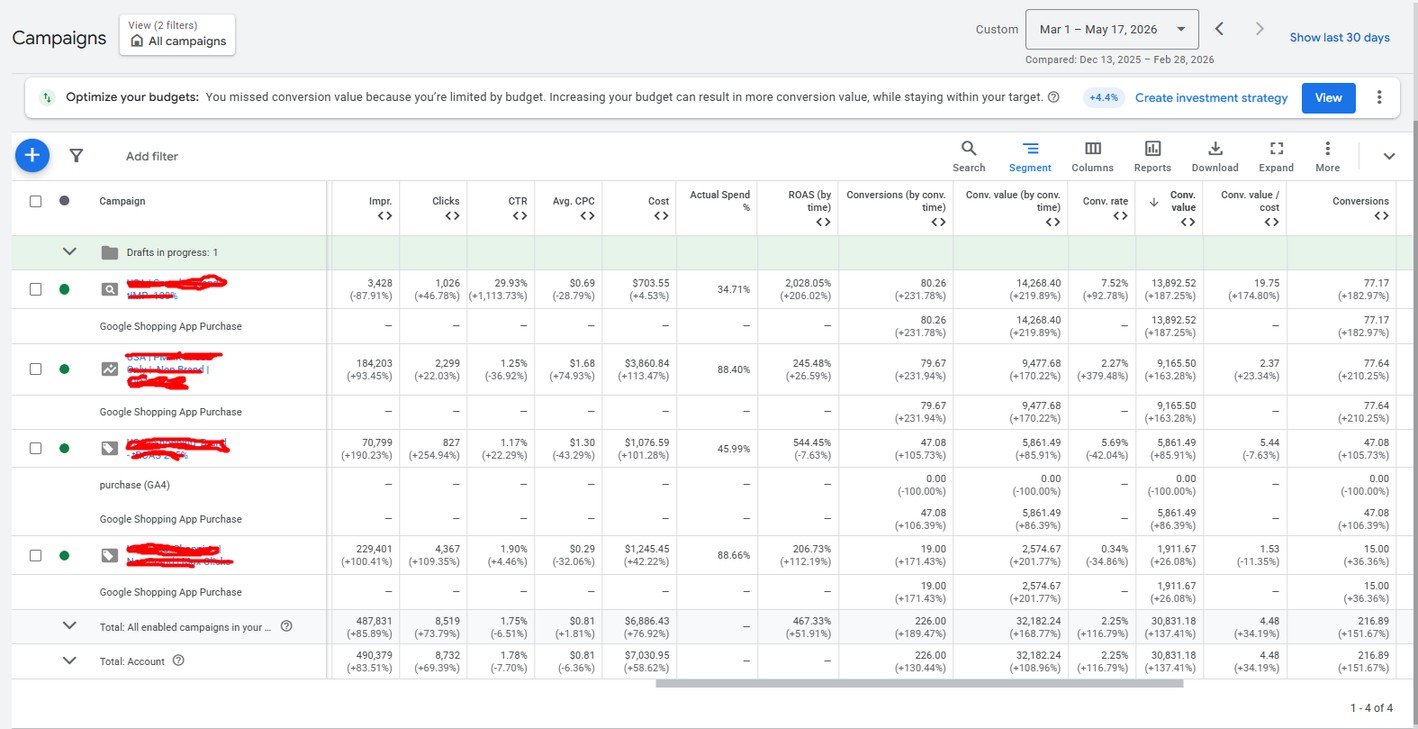This screenshot has height=729, width=1418.
Task: Go to previous date range arrow
Action: [1219, 29]
